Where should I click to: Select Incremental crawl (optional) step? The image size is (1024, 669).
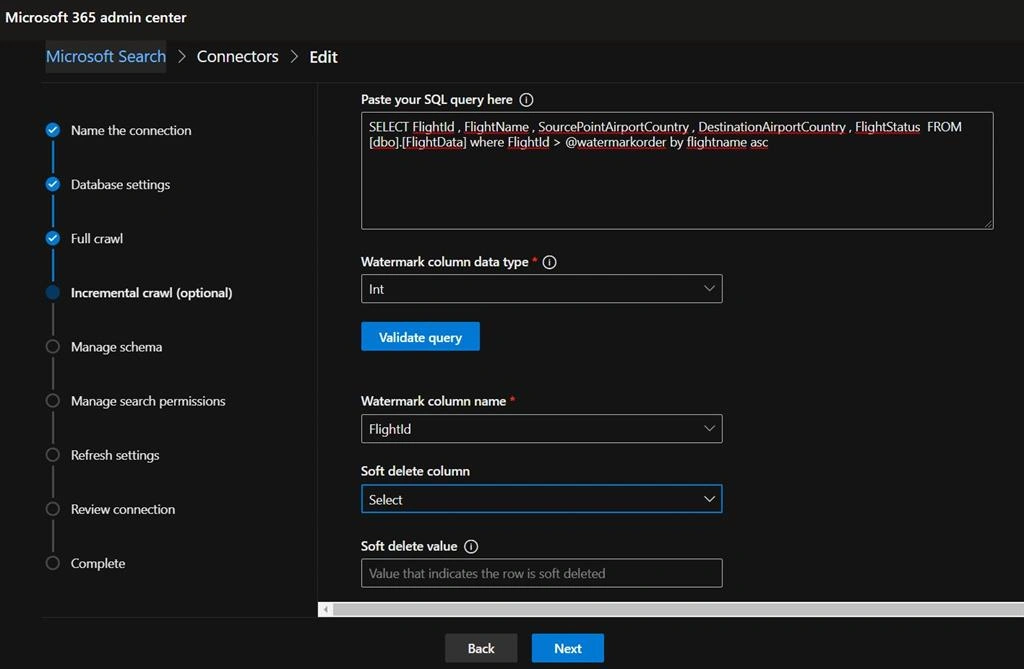(x=152, y=293)
